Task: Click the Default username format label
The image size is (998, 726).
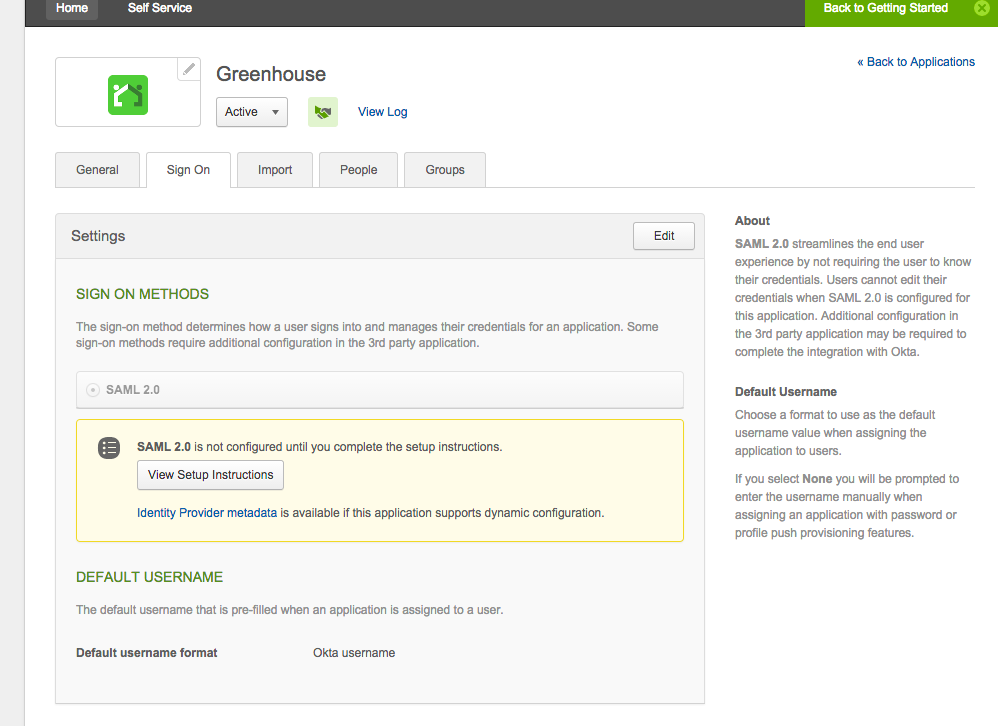Action: click(x=146, y=653)
